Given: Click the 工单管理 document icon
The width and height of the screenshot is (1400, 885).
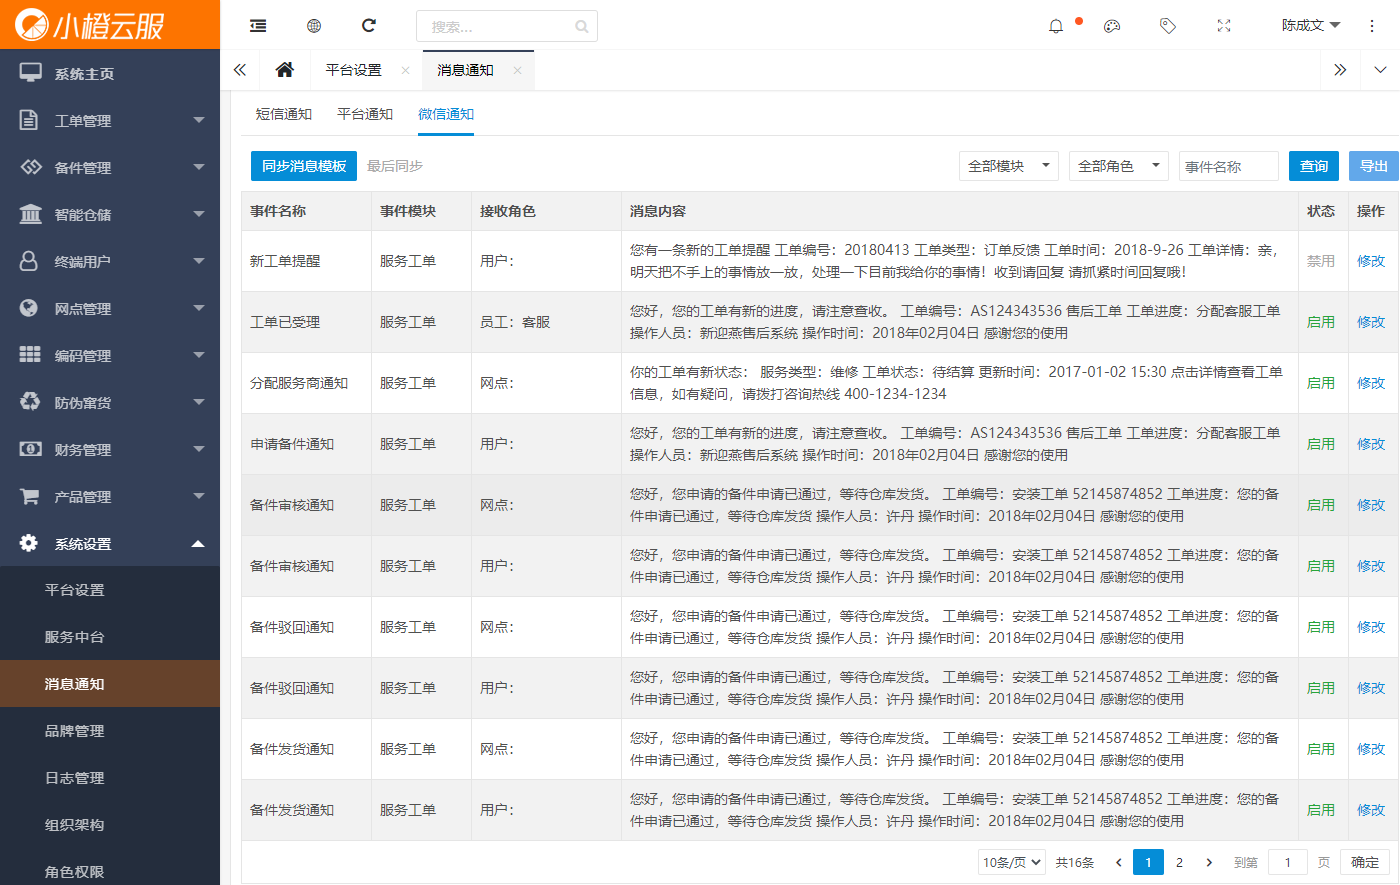Looking at the screenshot, I should coord(30,120).
